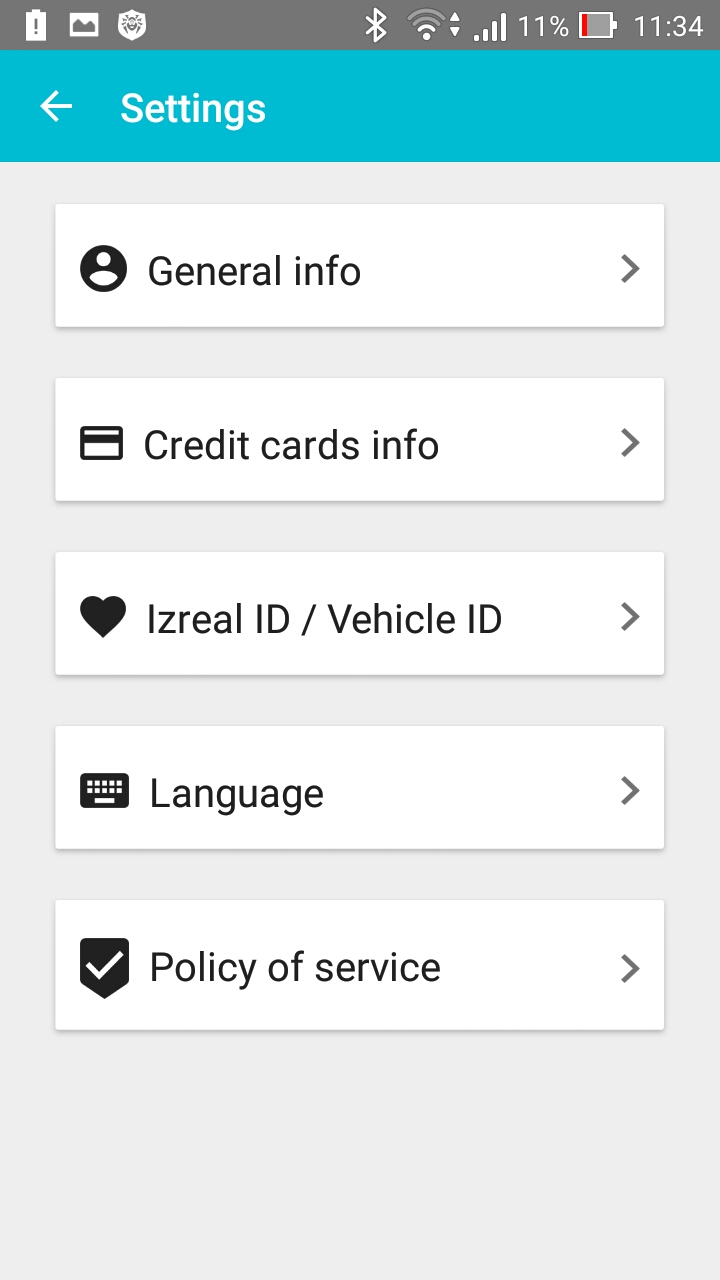Tap the back arrow in header
Image resolution: width=720 pixels, height=1280 pixels.
point(56,107)
